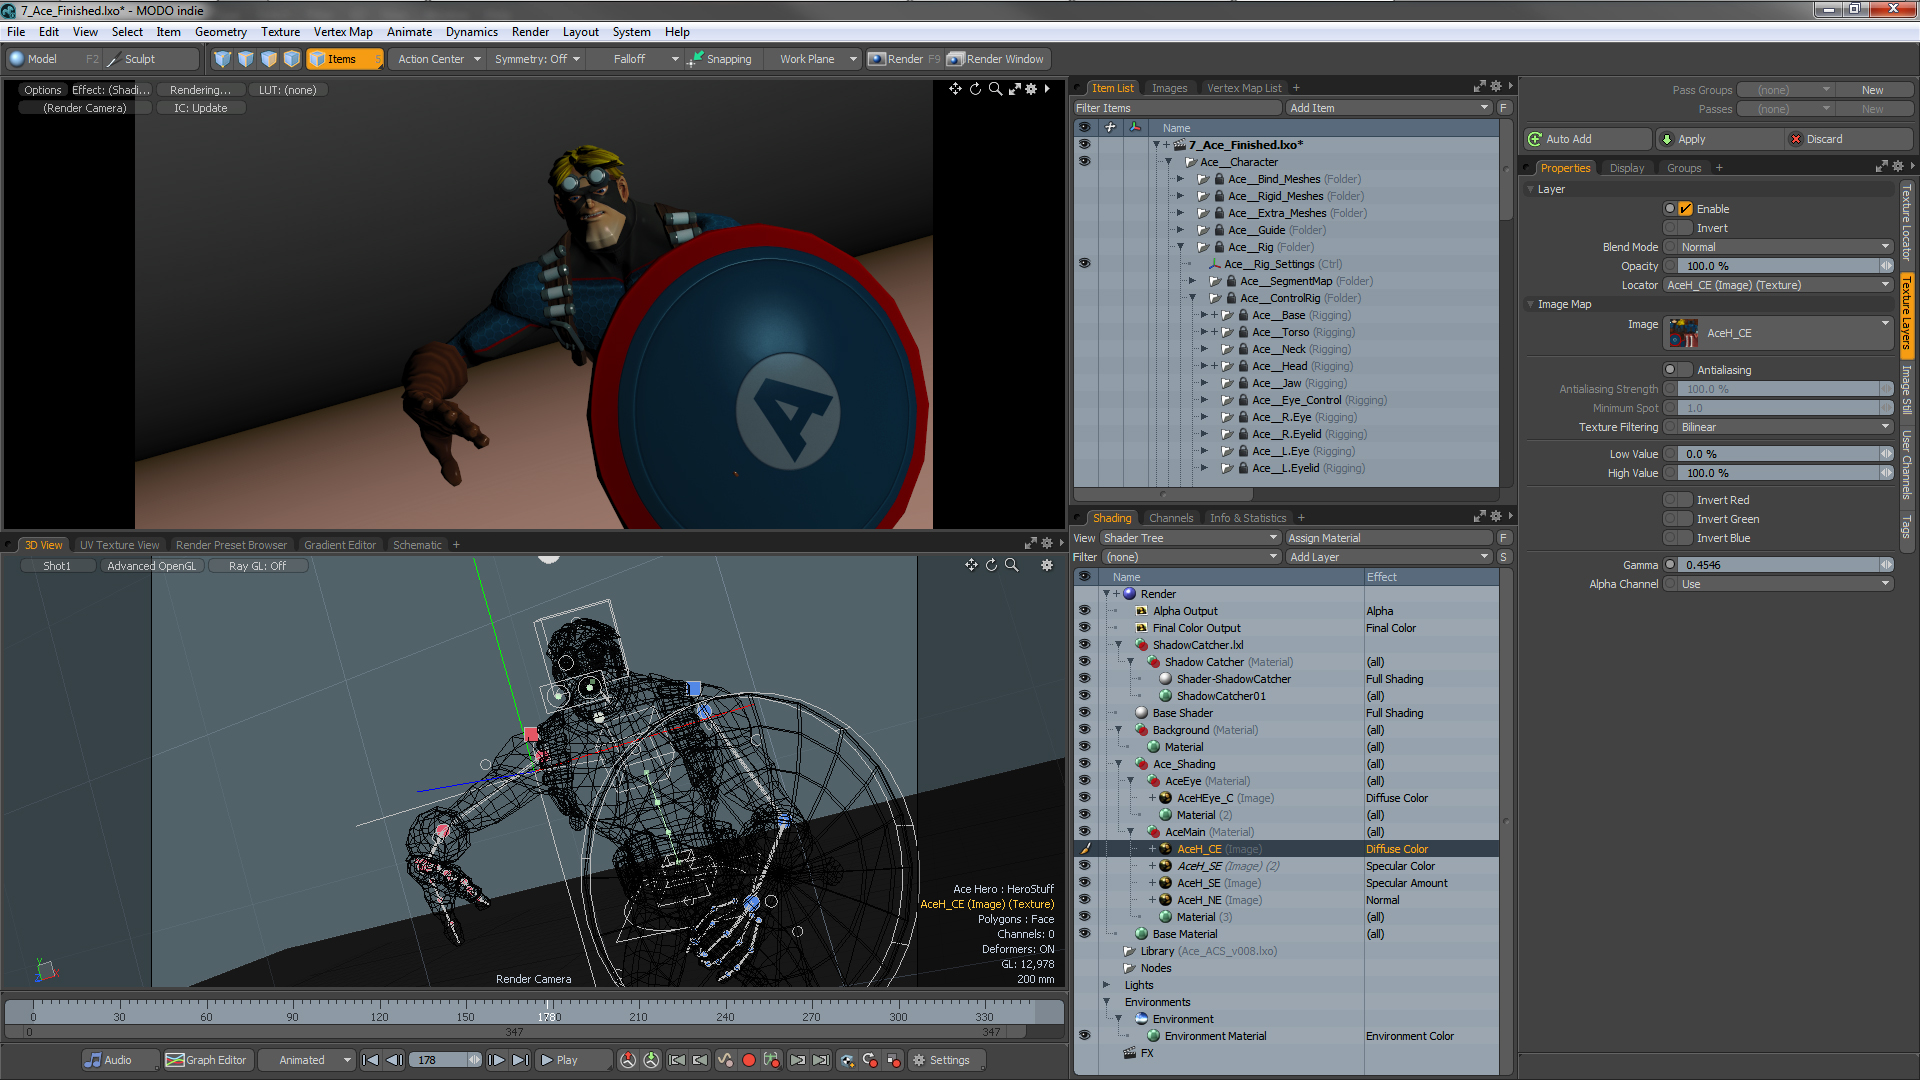Click the Auto Add icon in Item List panel
This screenshot has height=1080, width=1920.
point(1534,138)
